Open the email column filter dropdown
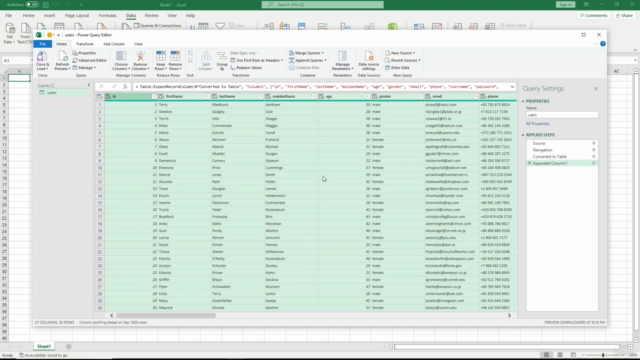This screenshot has height=360, width=640. click(x=476, y=96)
